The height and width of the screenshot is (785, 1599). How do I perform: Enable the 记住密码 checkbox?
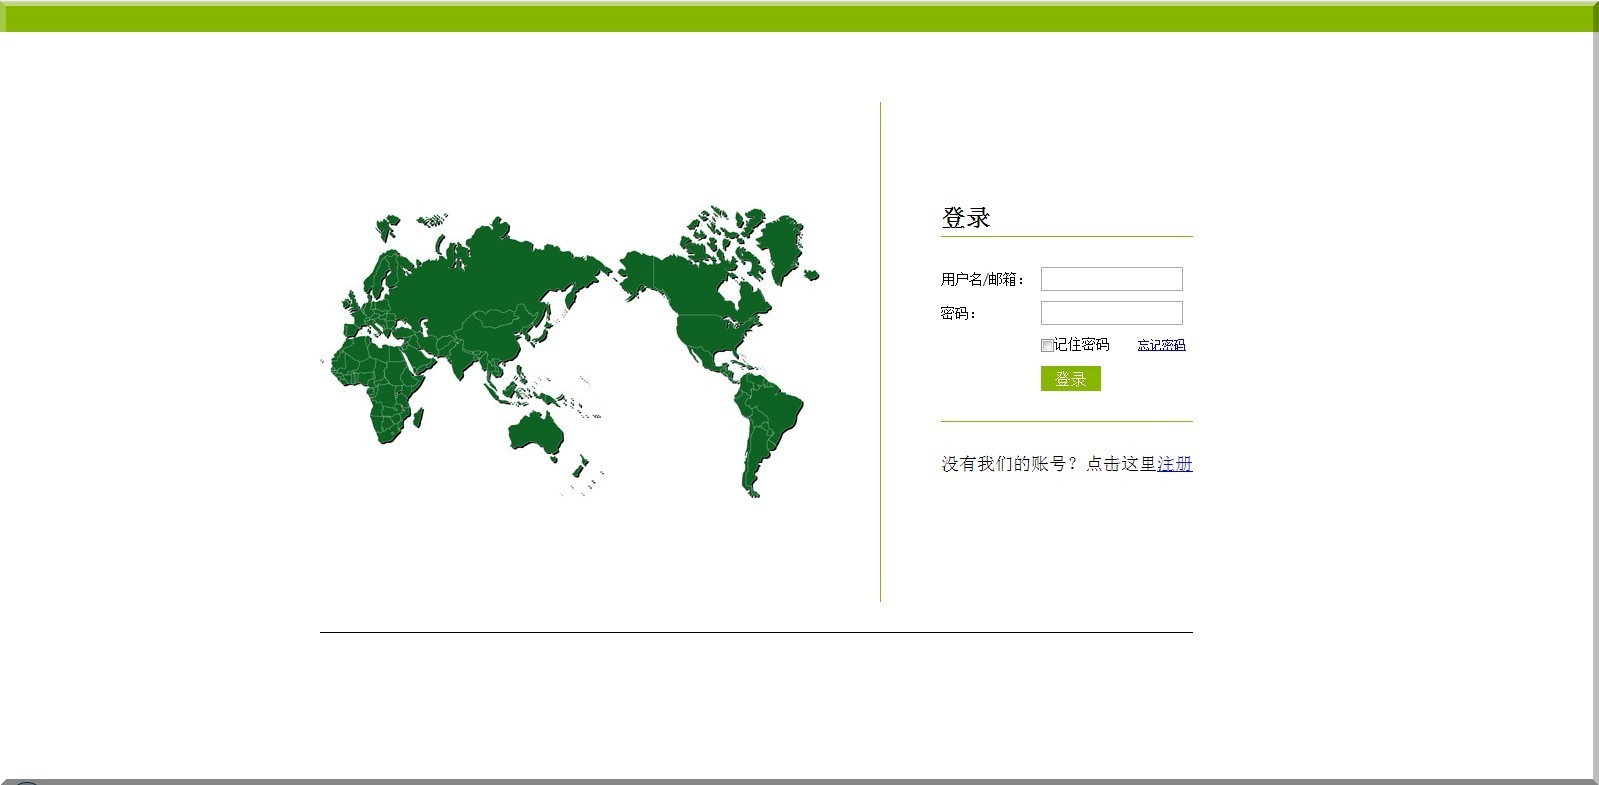coord(1047,346)
